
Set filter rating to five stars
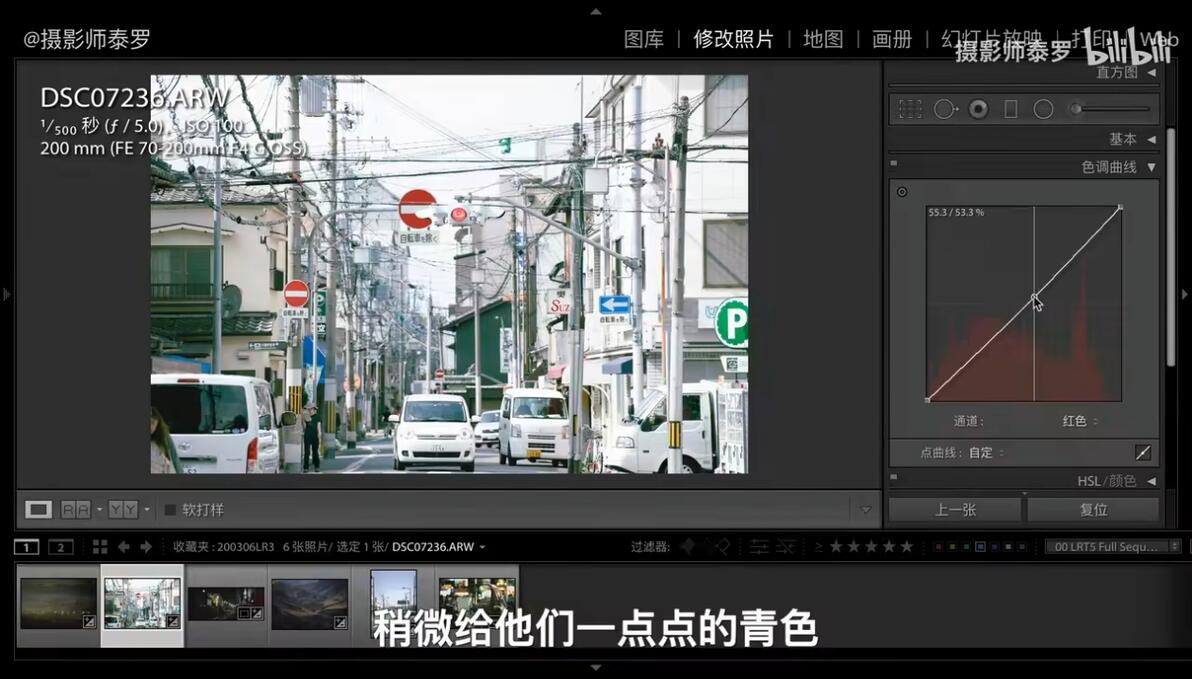(x=907, y=547)
